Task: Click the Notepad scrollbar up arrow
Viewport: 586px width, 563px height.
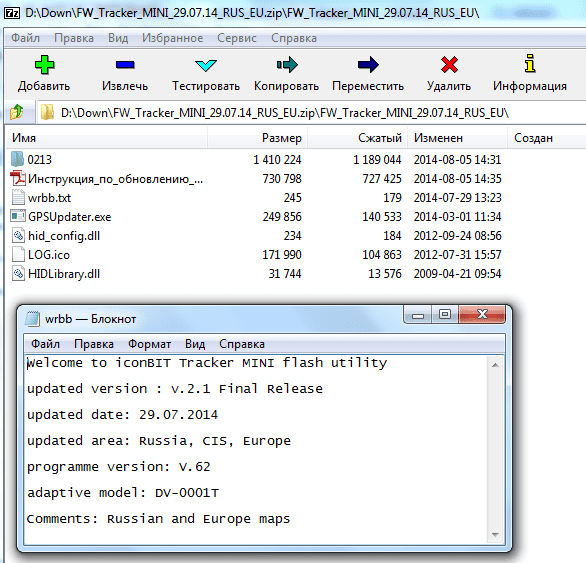Action: [496, 364]
